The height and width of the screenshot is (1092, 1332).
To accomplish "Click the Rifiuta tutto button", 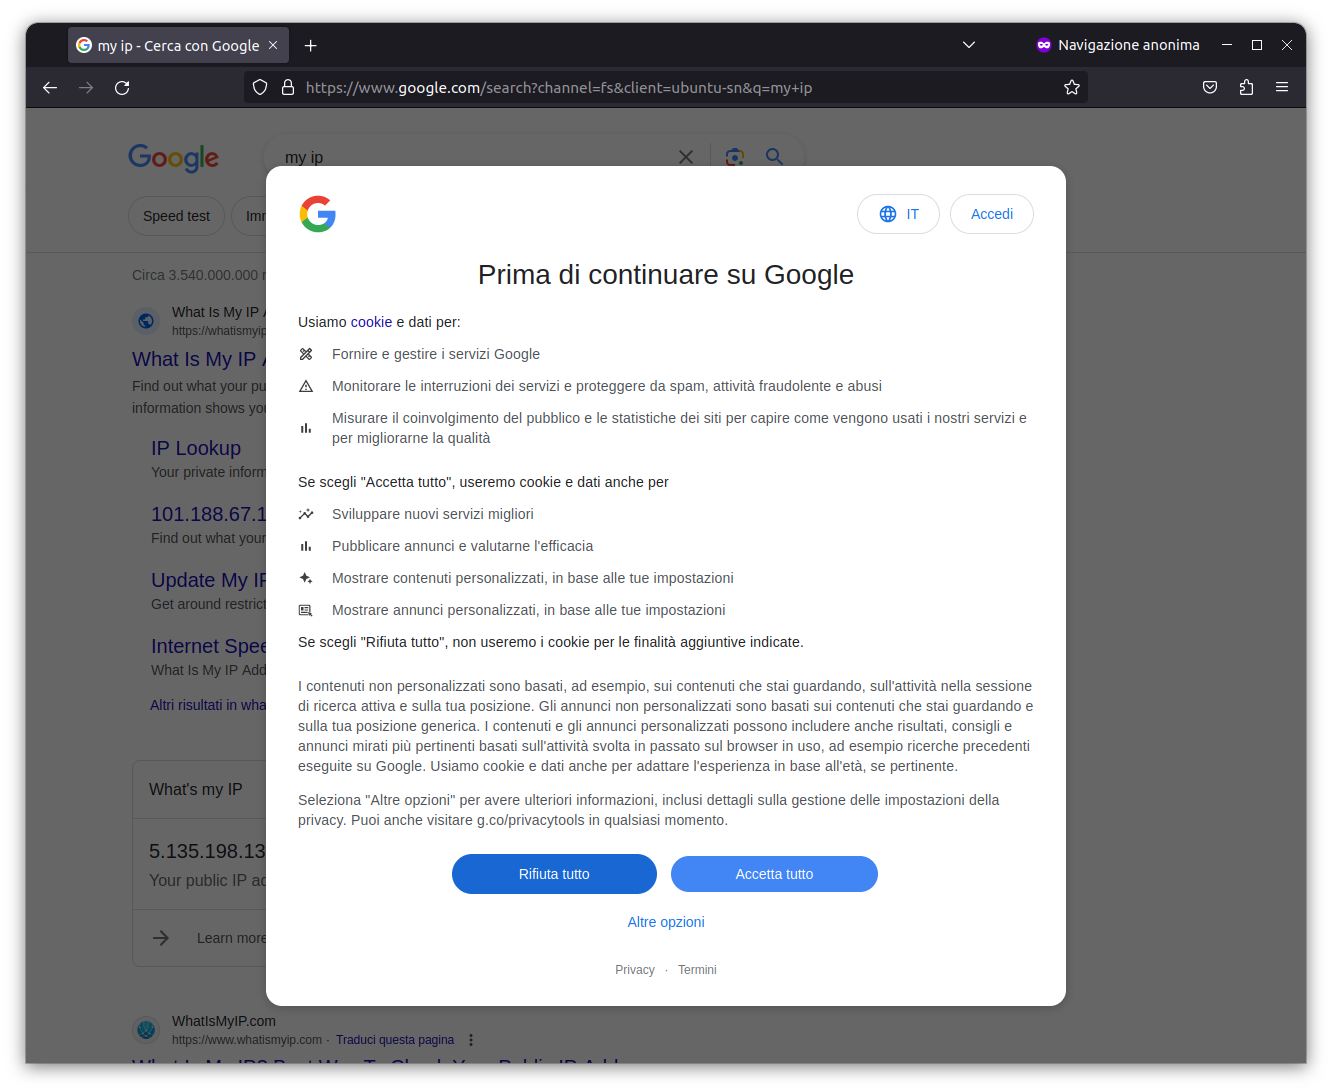I will tap(554, 874).
